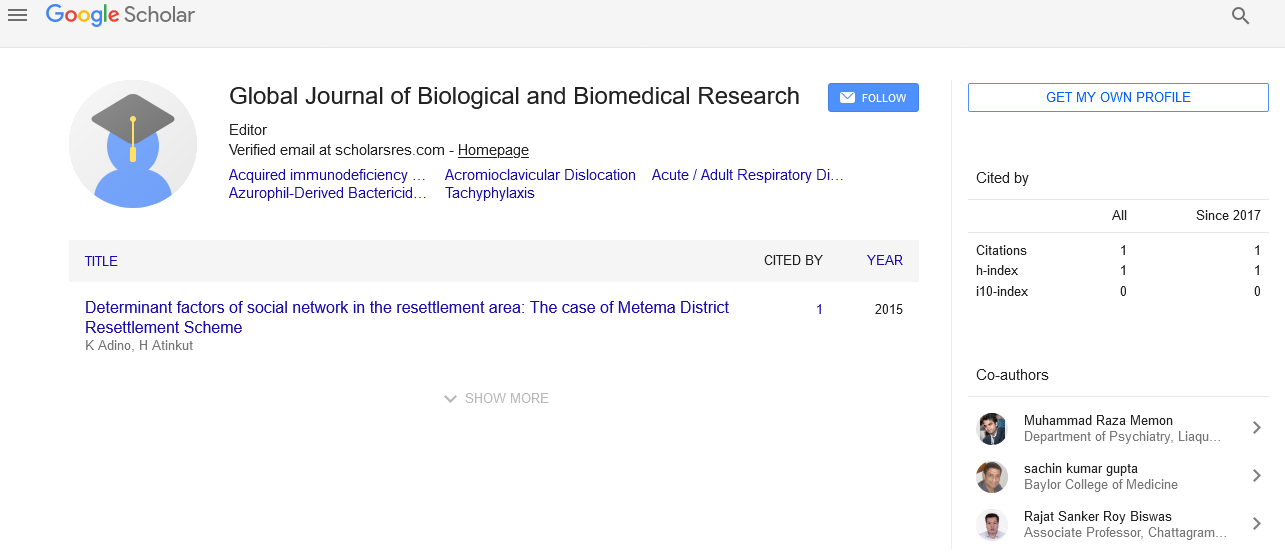Screen dimensions: 1285x555
Task: Click Department of Psychiatry affiliation text
Action: click(1123, 437)
